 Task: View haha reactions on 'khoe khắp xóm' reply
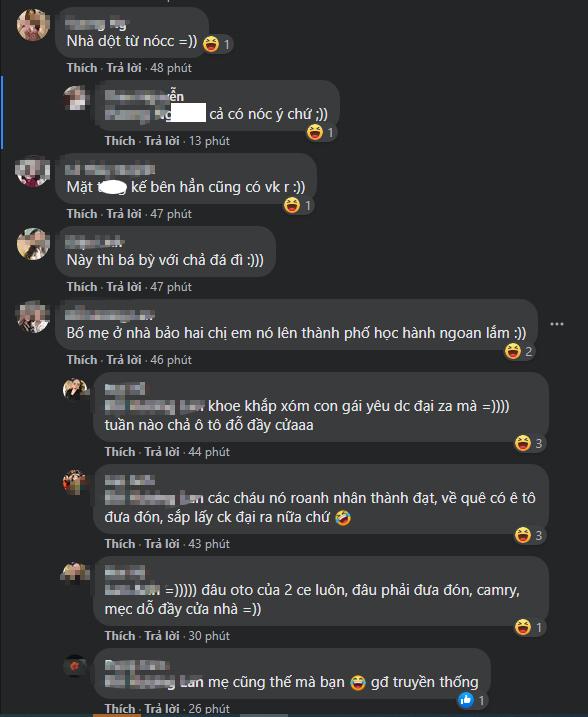(529, 443)
